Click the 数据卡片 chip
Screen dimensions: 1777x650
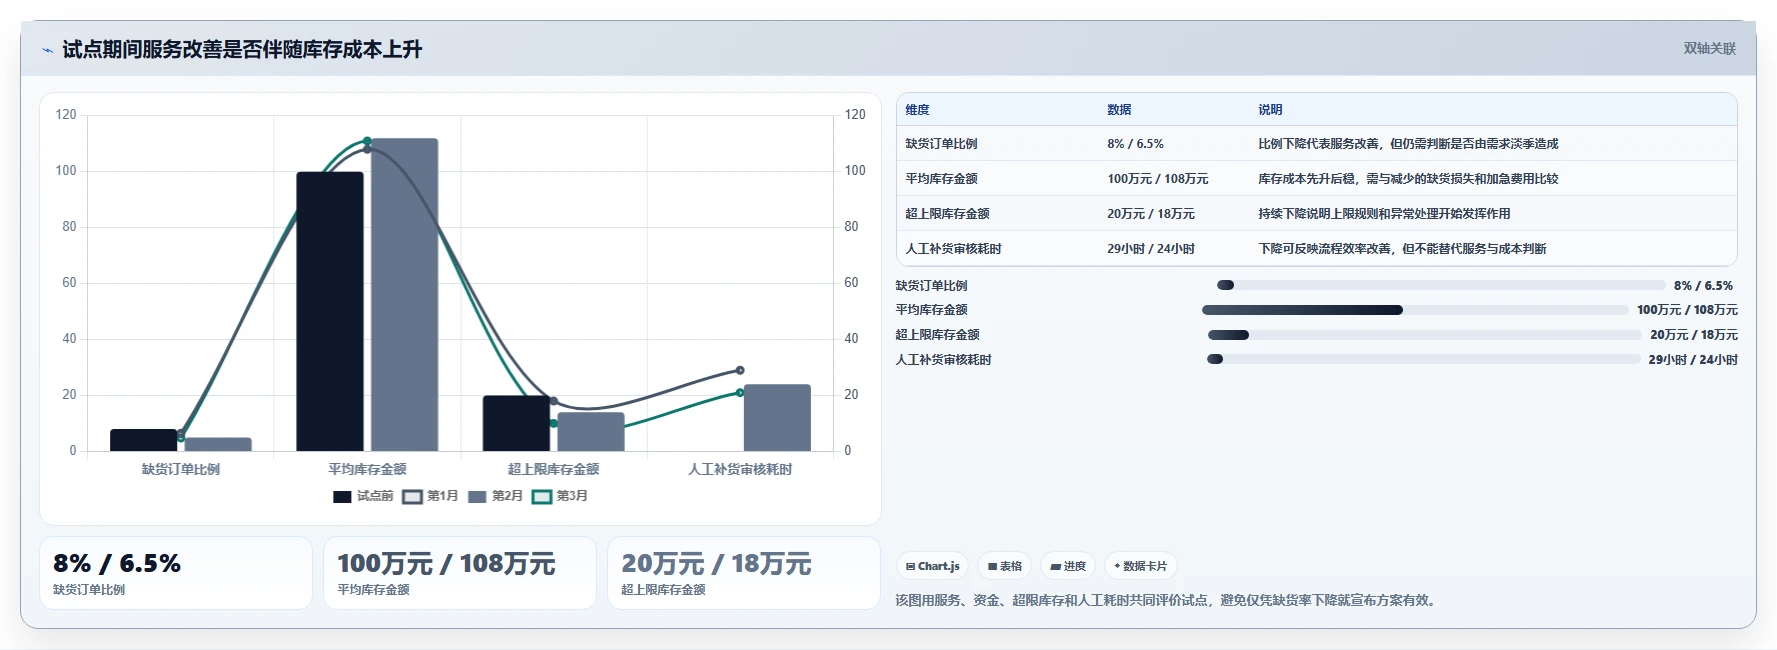(1140, 566)
